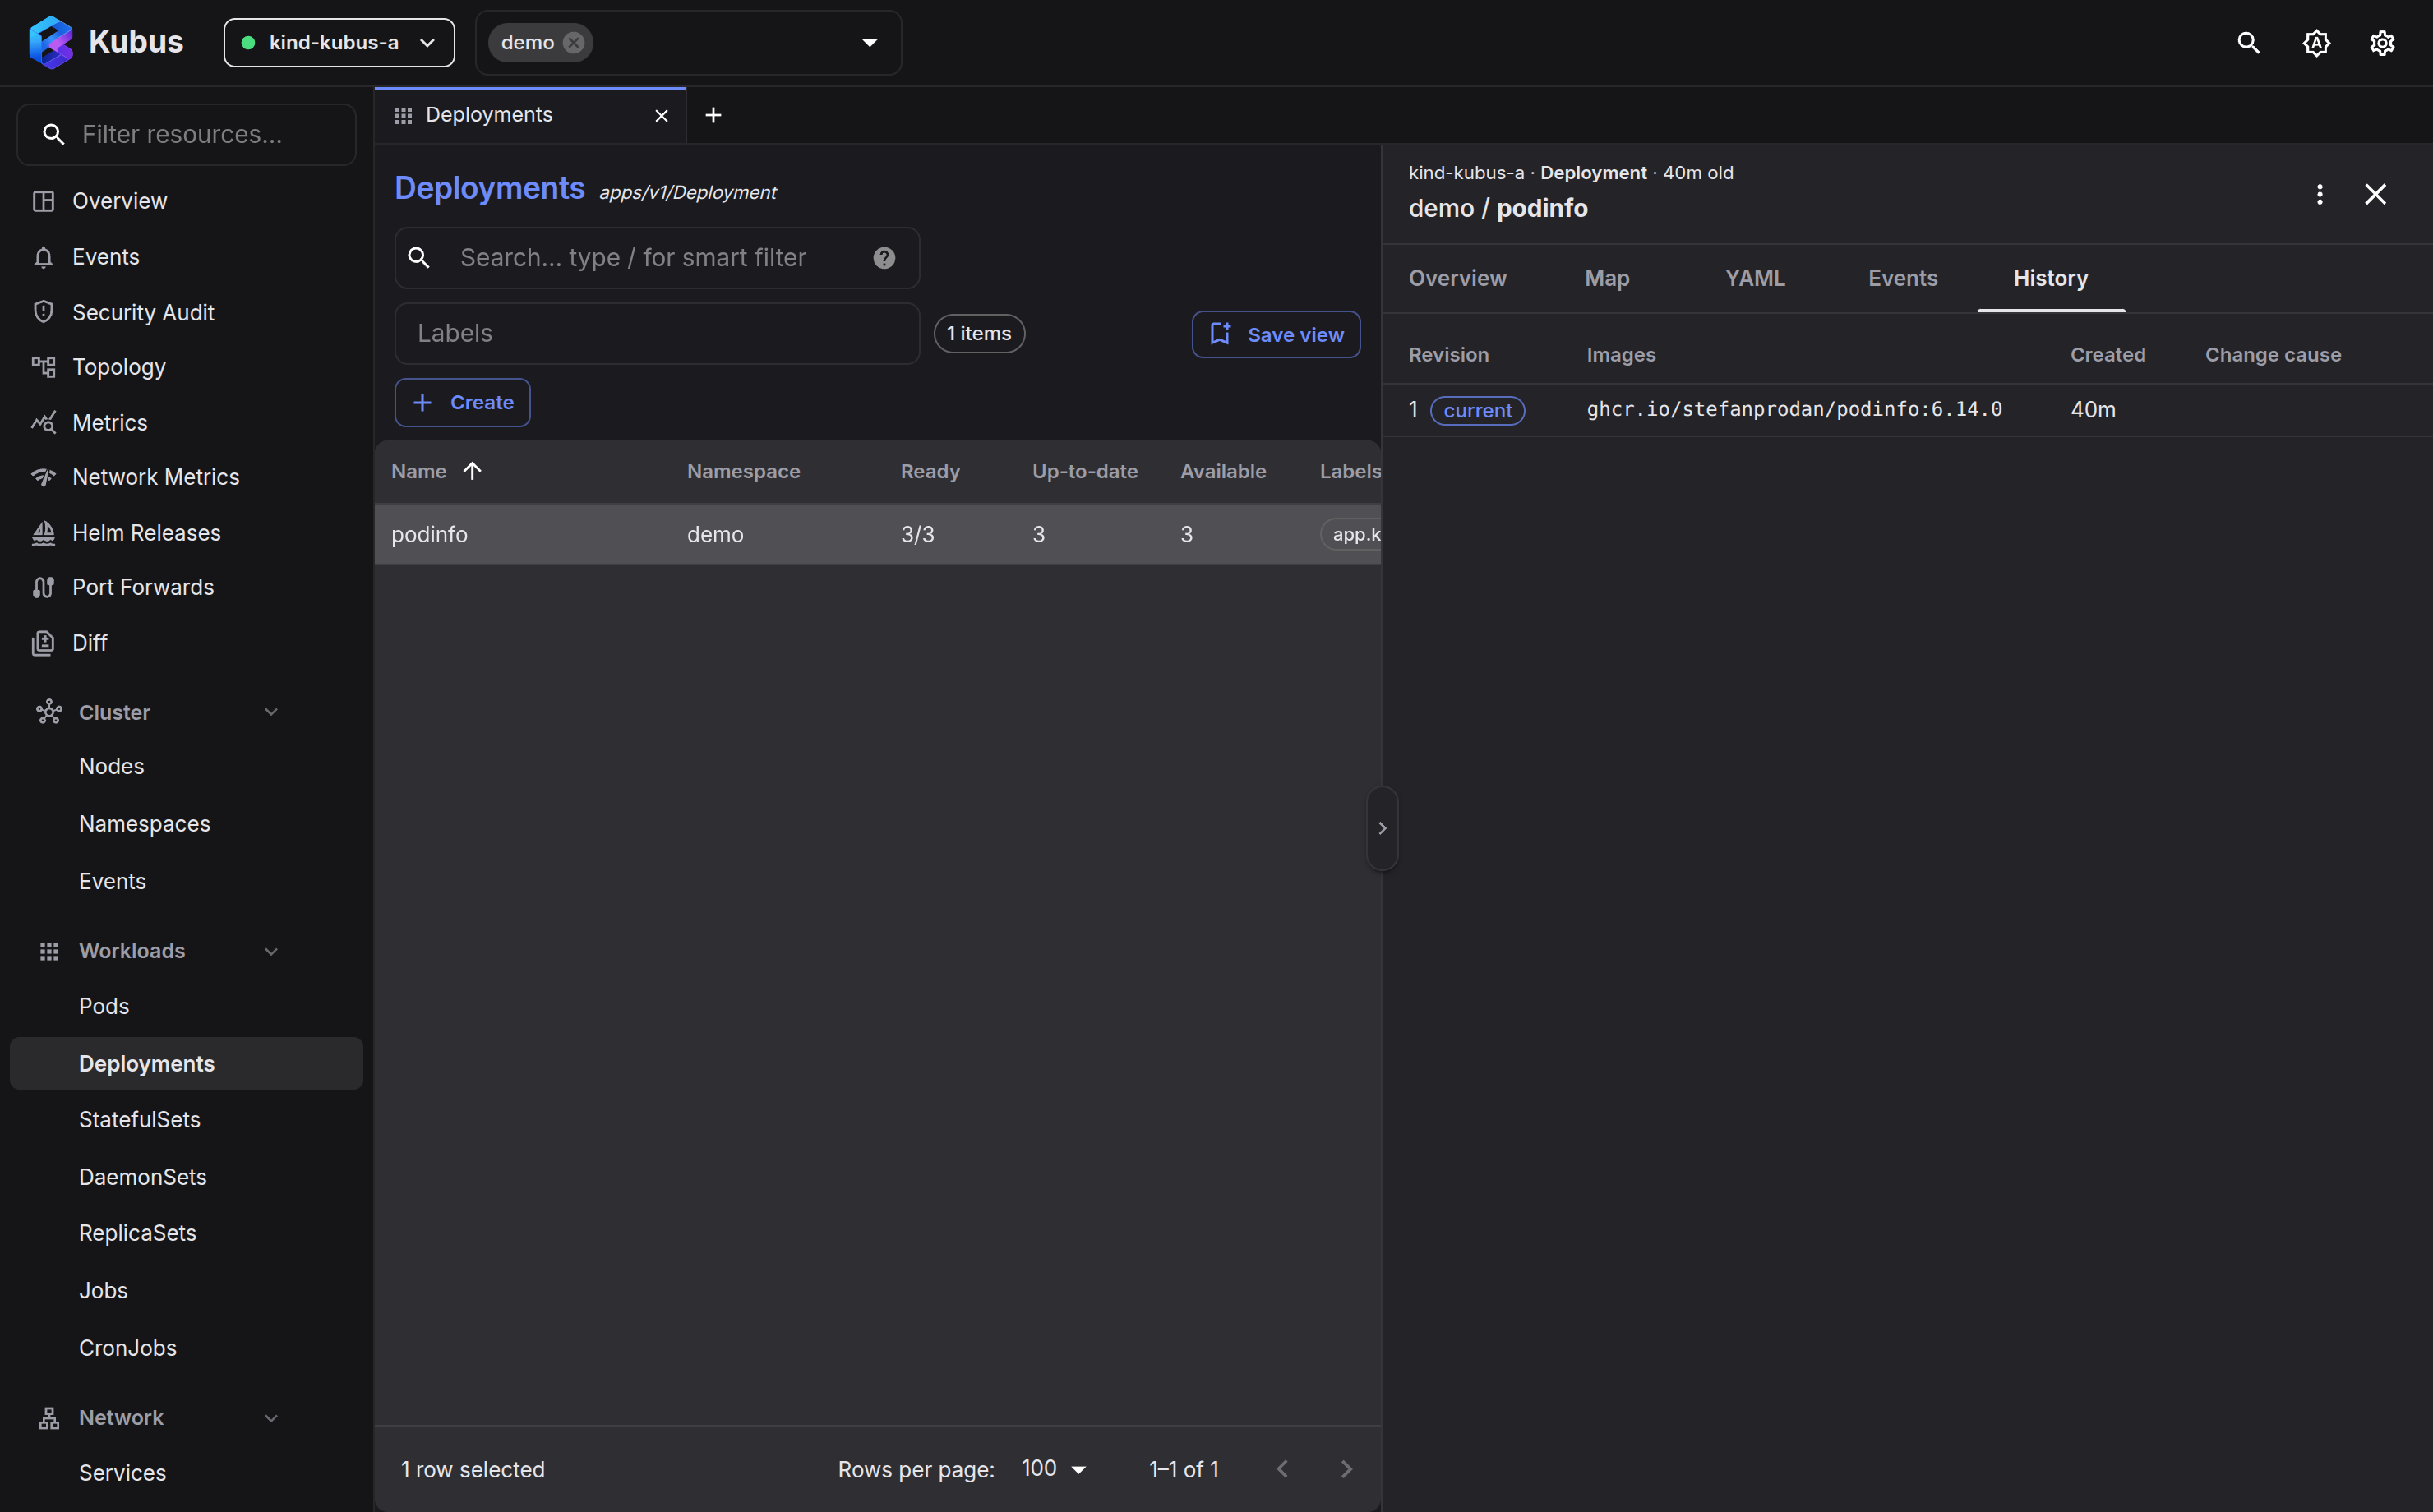Select the History tab

2050,278
